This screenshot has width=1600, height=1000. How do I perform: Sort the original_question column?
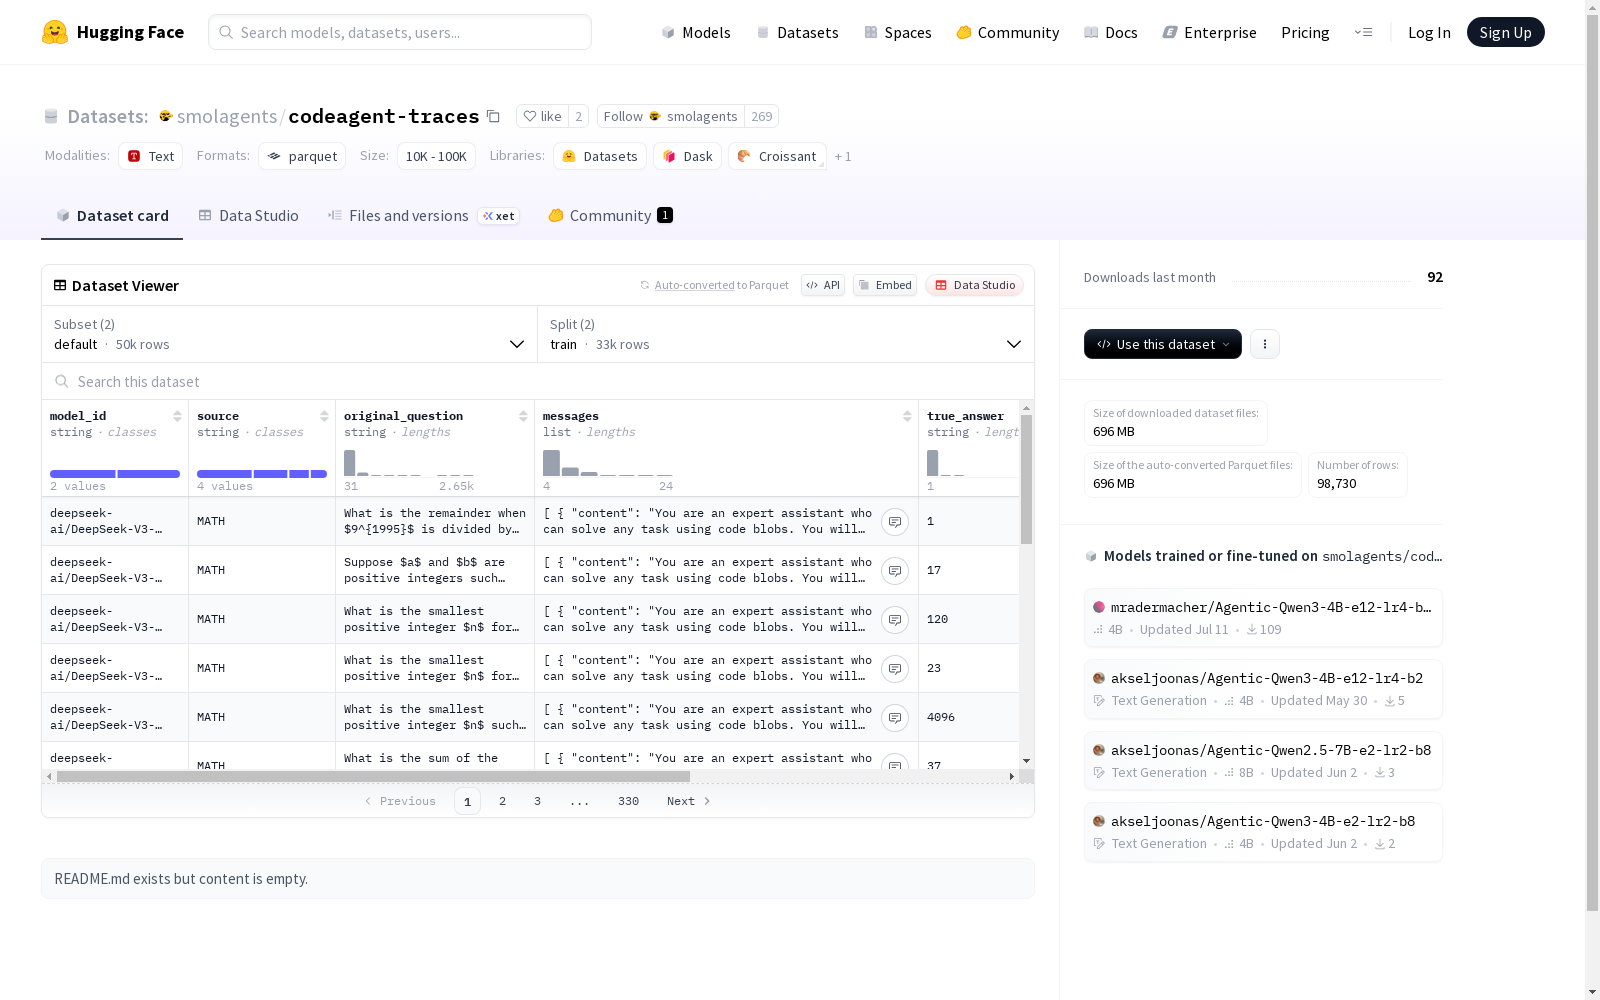point(523,416)
